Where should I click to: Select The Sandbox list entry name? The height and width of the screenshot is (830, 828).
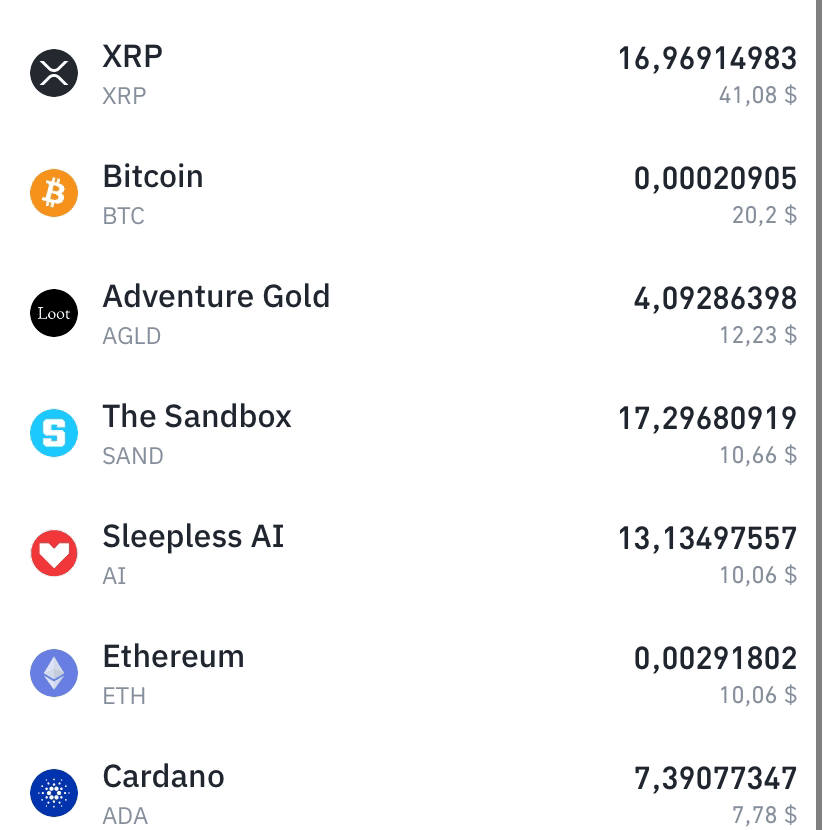[x=197, y=417]
